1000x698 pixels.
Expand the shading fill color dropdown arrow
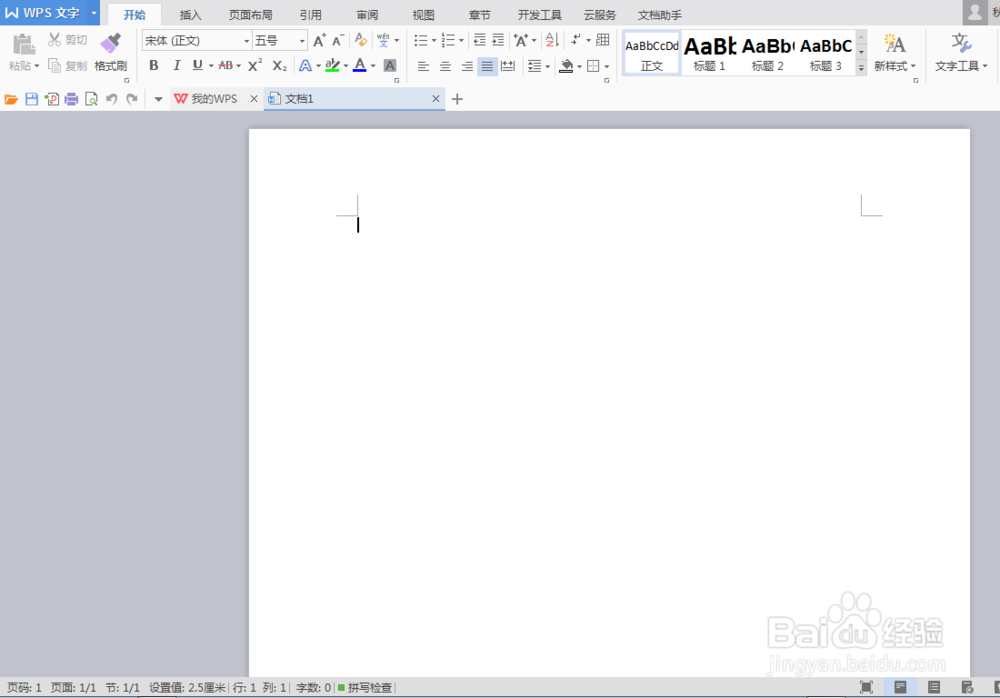pyautogui.click(x=579, y=66)
